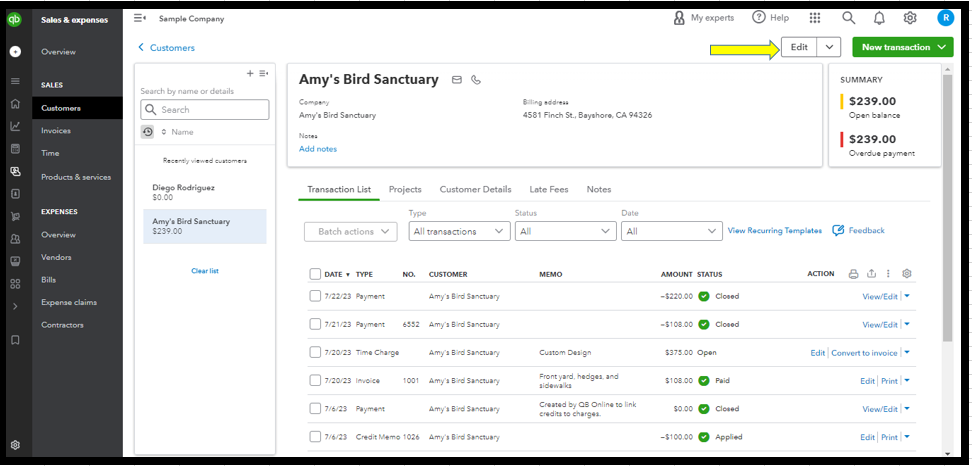972x466 pixels.
Task: Open the bookmark icon in left rail
Action: tap(15, 340)
